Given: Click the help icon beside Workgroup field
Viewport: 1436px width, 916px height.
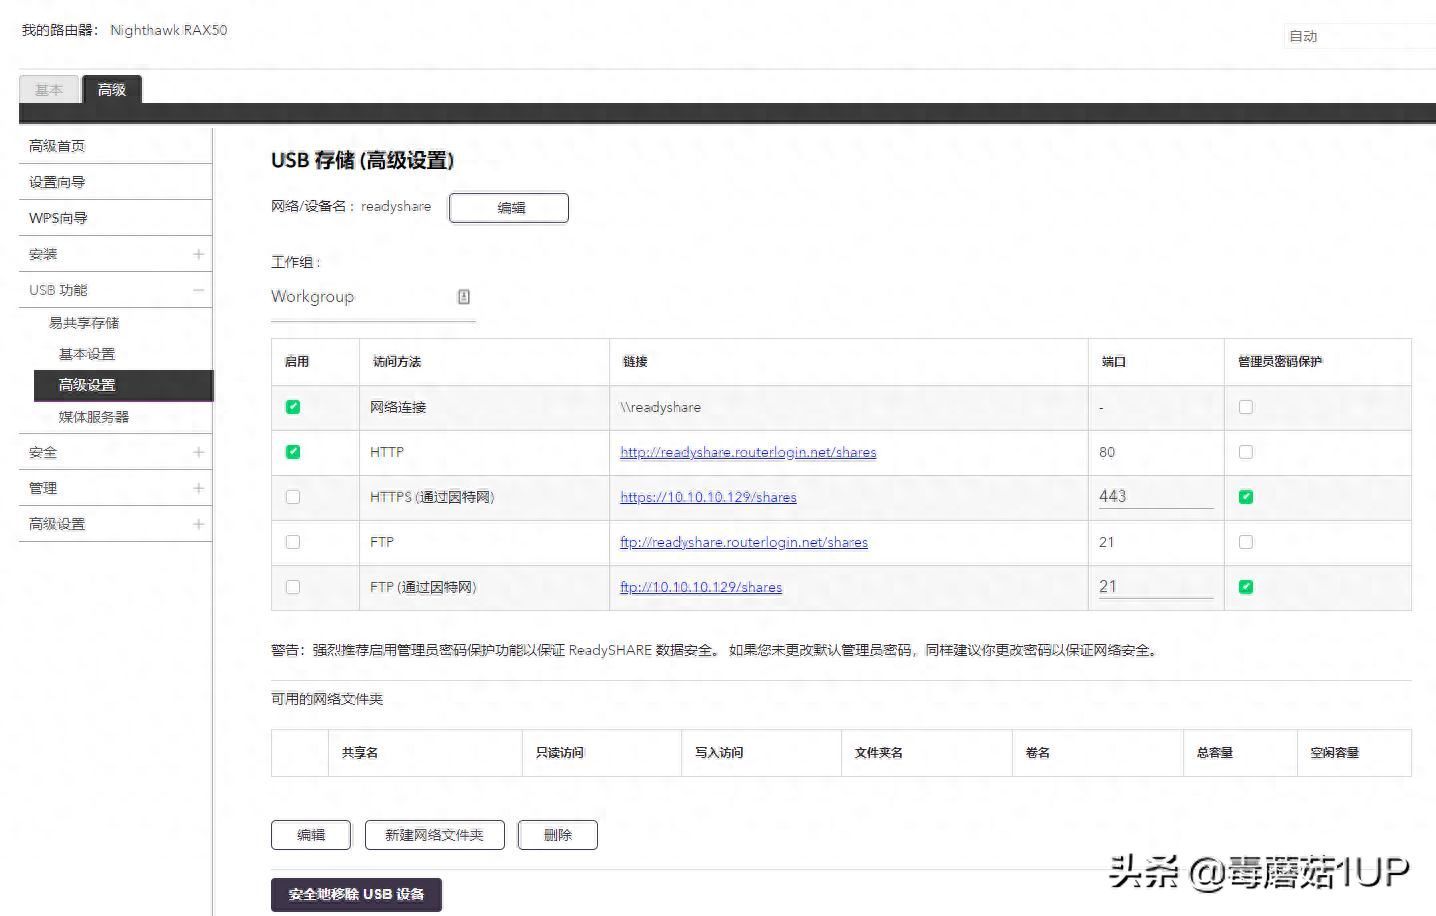Looking at the screenshot, I should [463, 296].
